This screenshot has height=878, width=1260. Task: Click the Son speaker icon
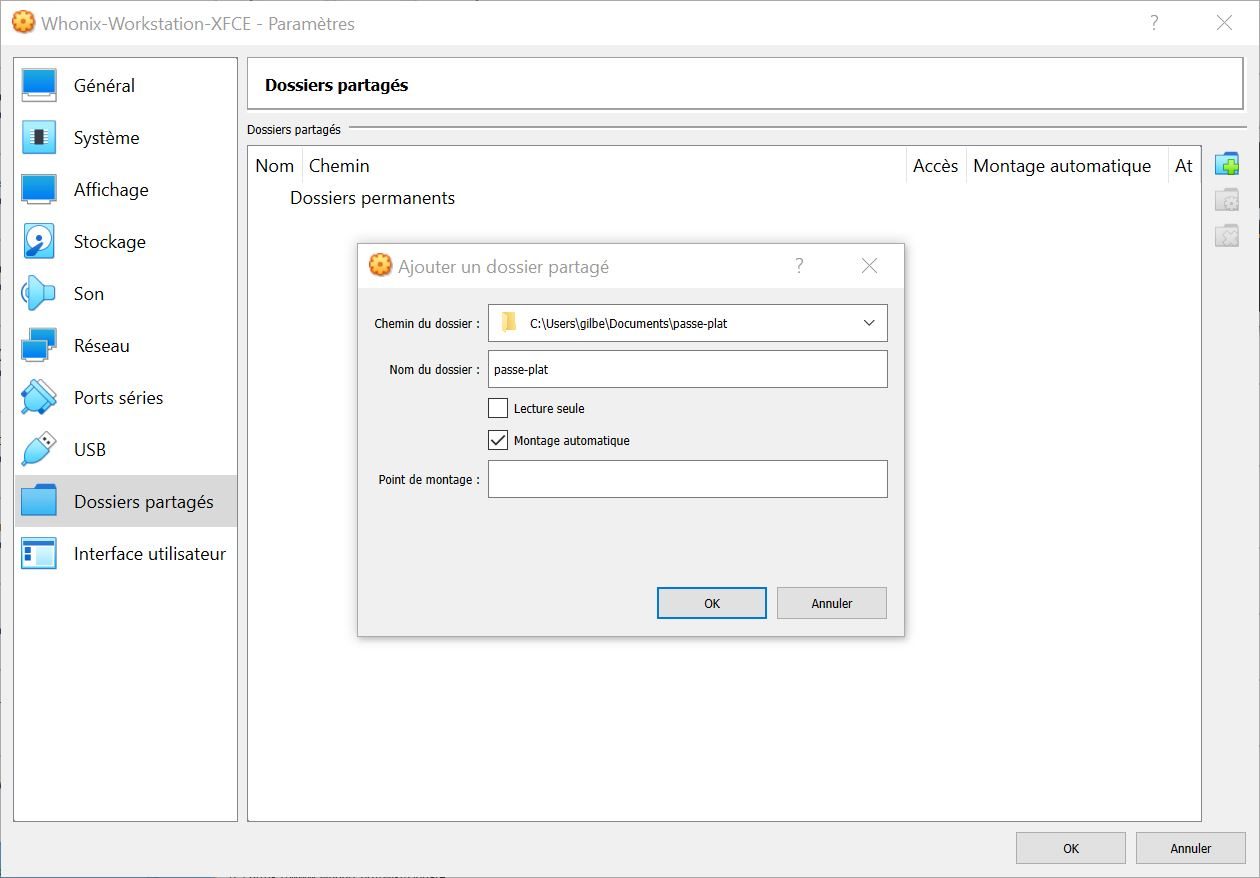(x=39, y=294)
